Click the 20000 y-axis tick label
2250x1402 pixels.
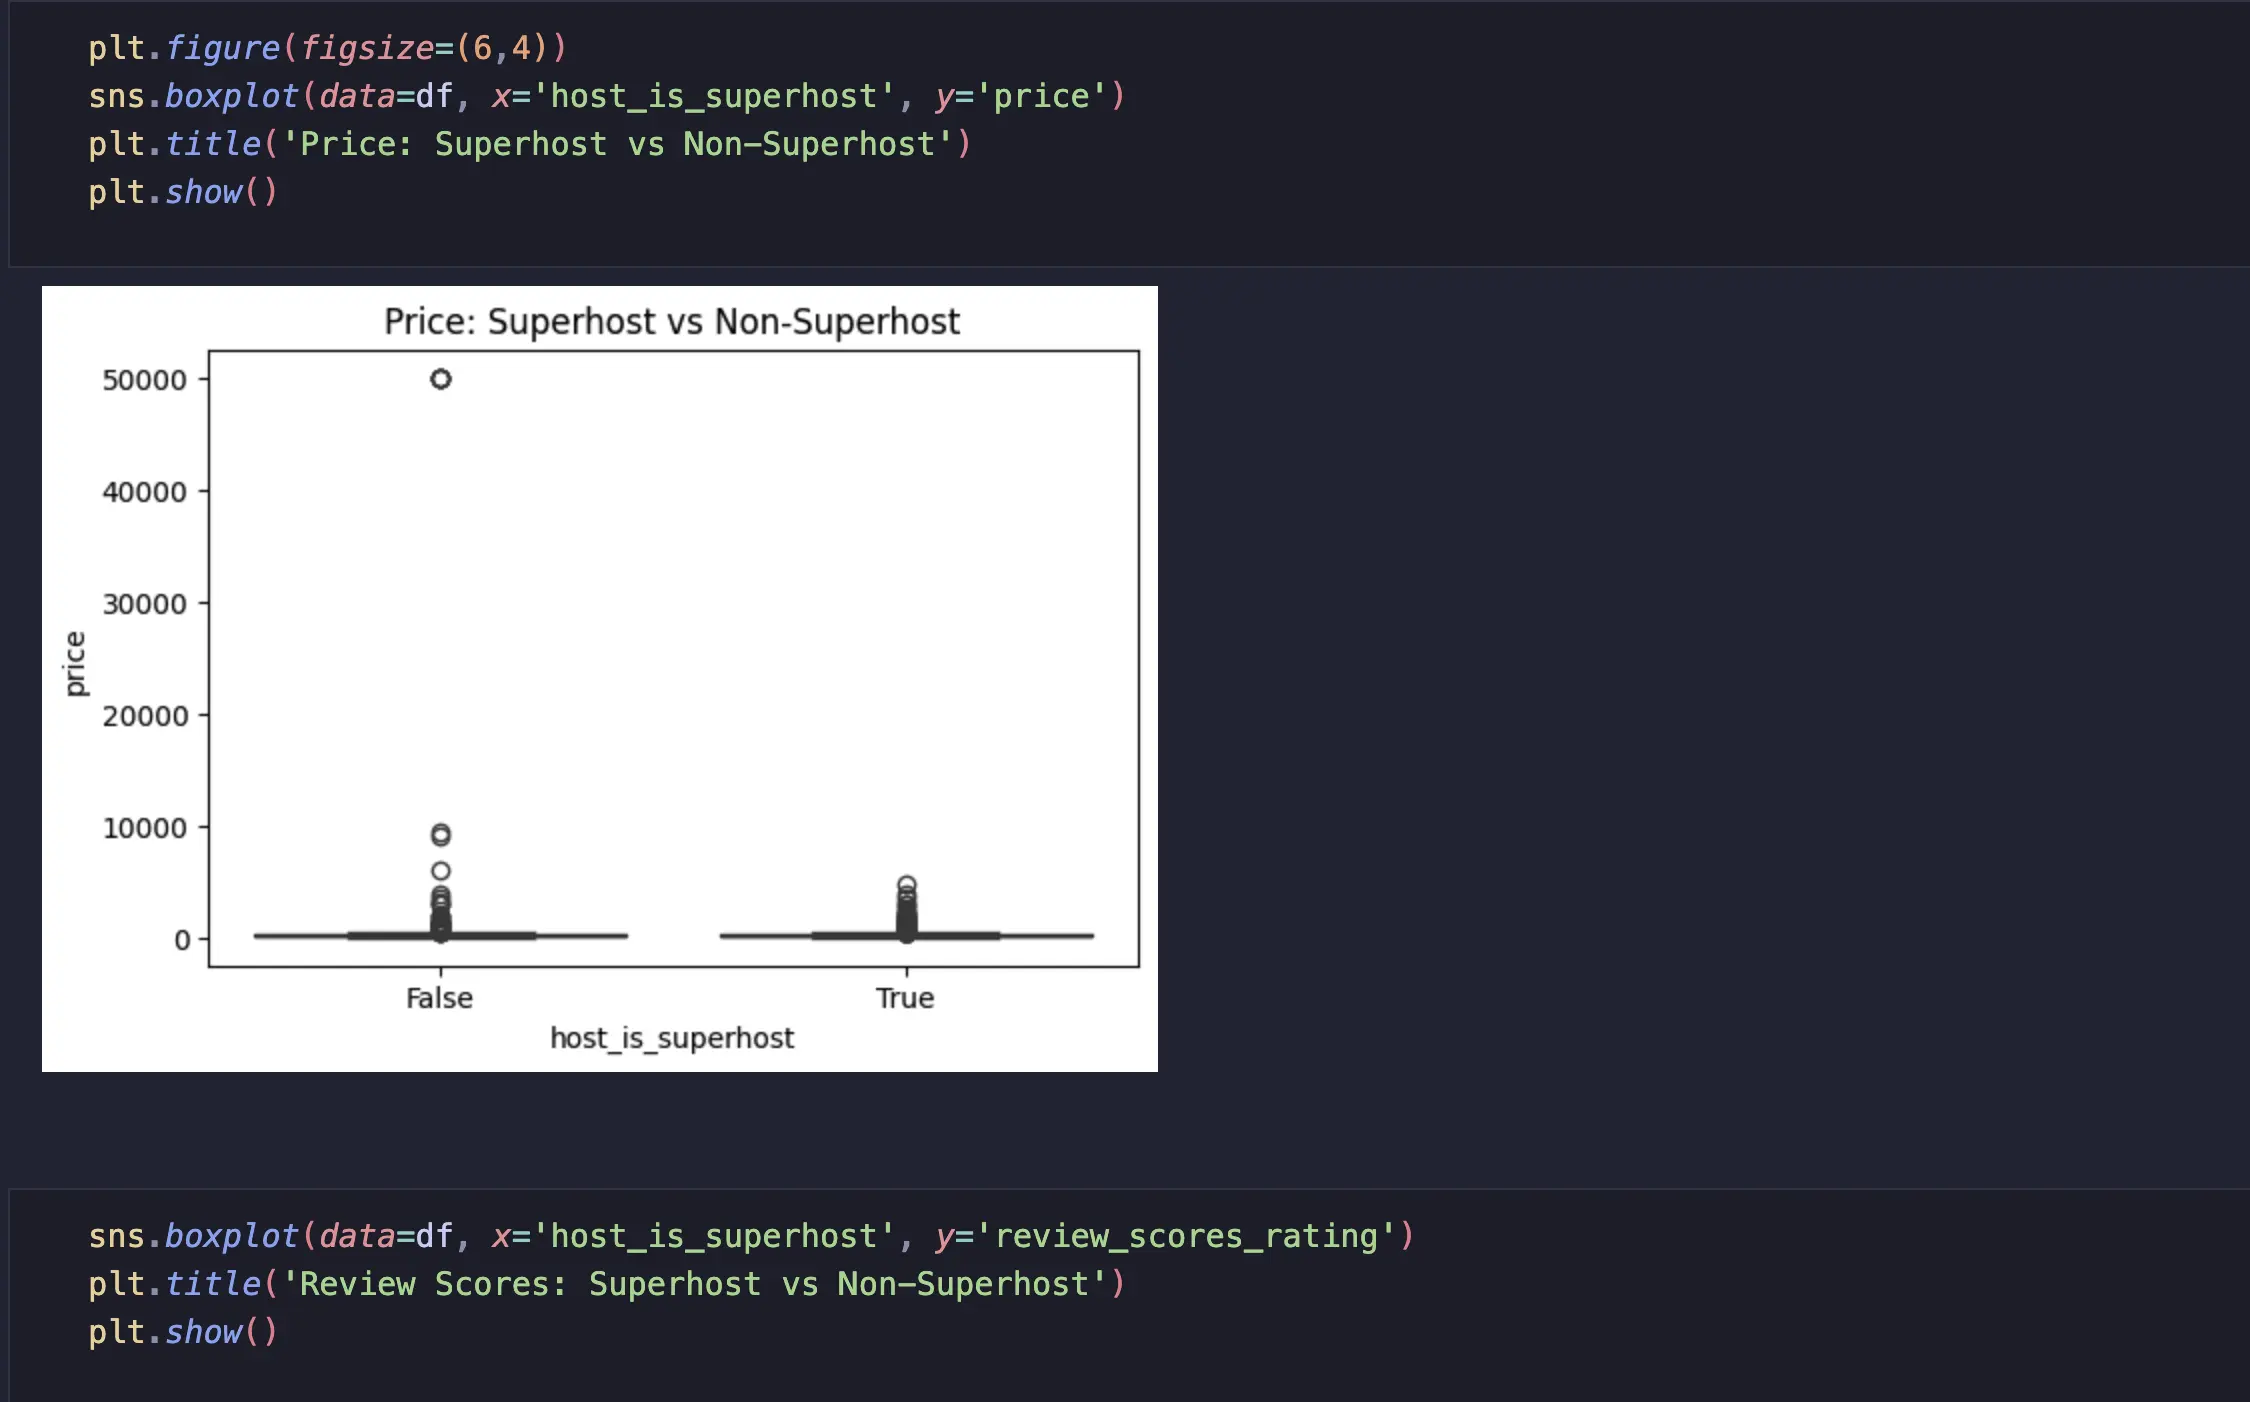click(144, 716)
